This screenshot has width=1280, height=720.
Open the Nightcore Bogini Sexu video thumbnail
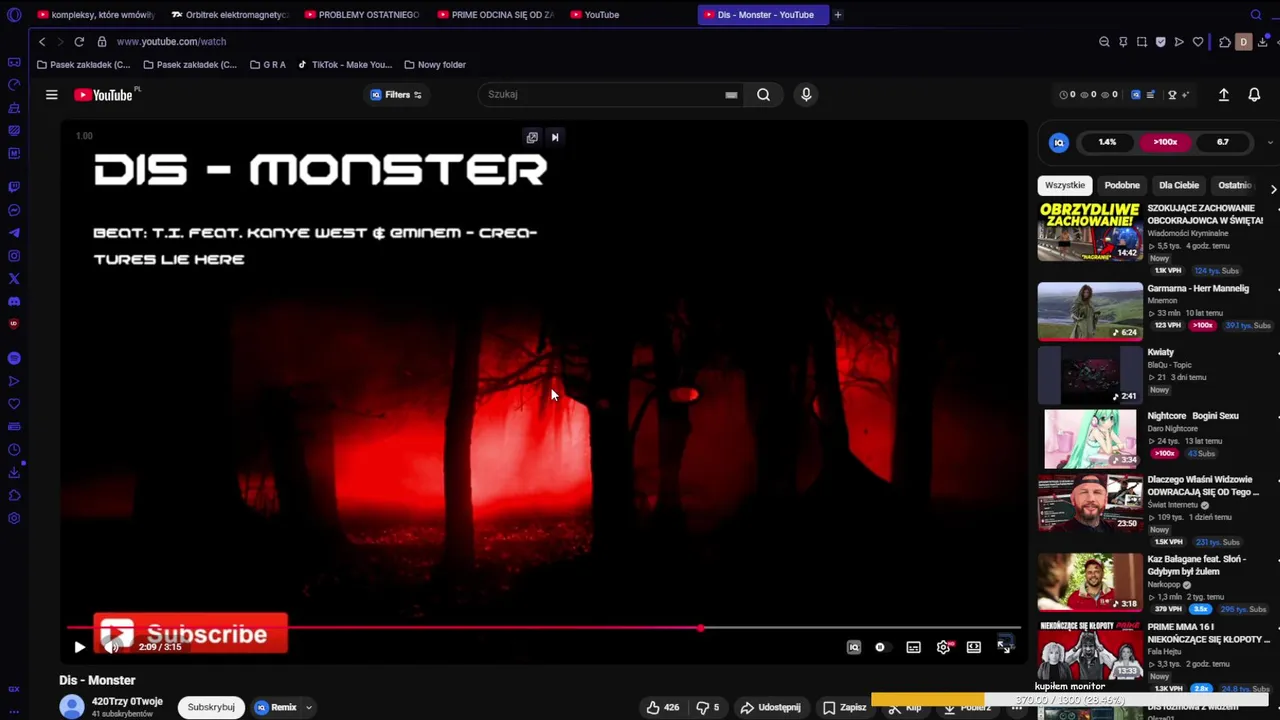point(1090,438)
